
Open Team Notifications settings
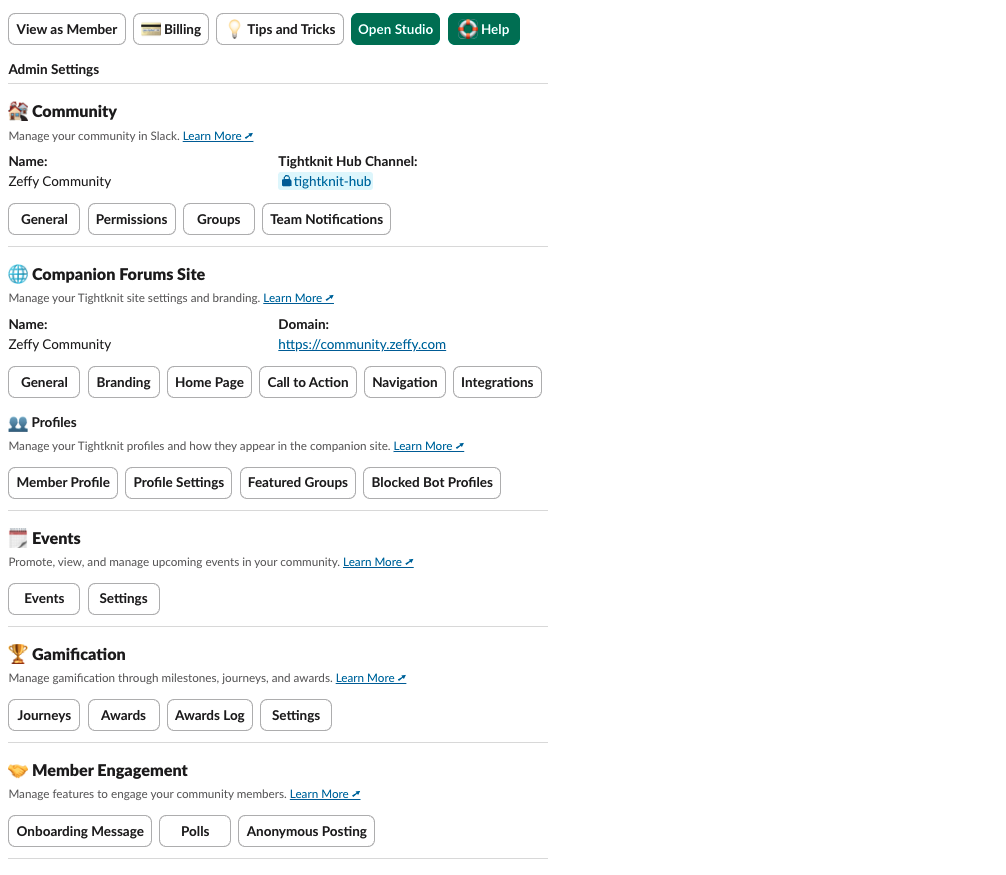[x=326, y=219]
